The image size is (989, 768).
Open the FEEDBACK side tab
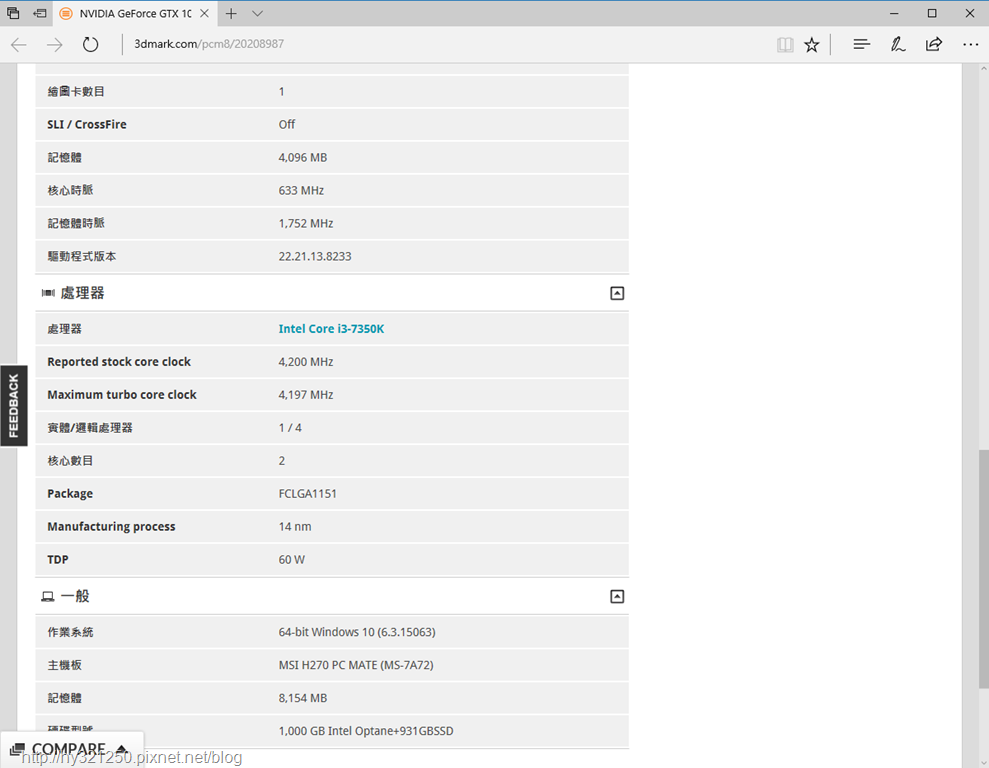point(14,405)
